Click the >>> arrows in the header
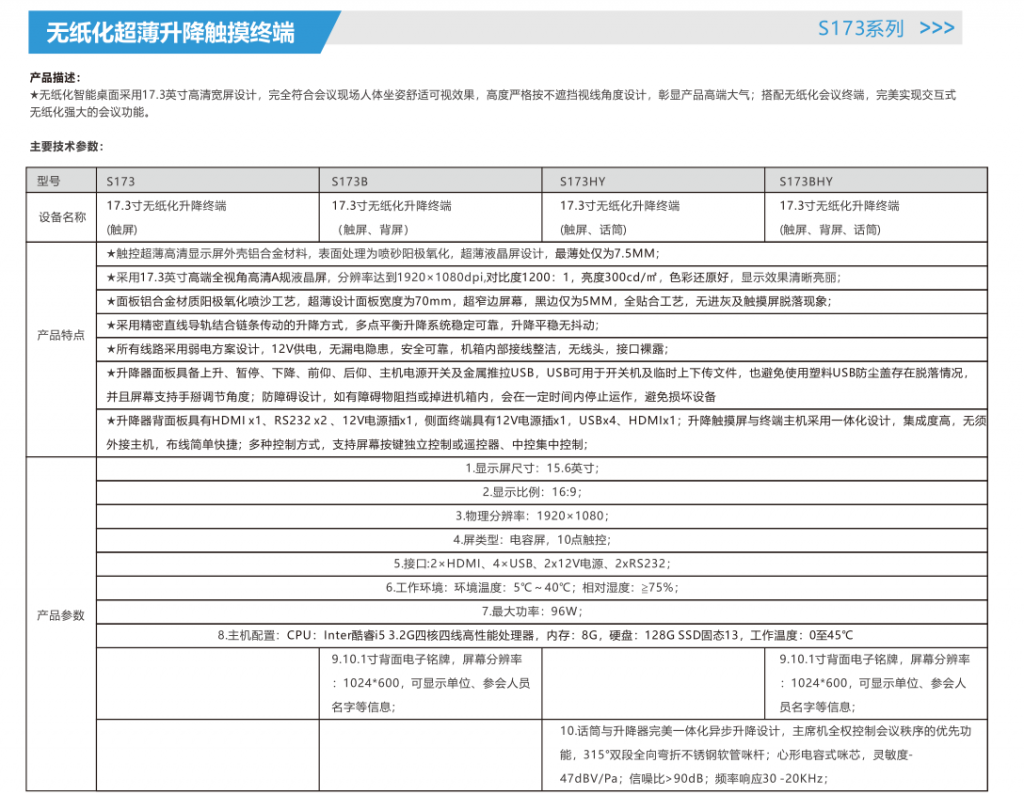The width and height of the screenshot is (1024, 795). [936, 28]
